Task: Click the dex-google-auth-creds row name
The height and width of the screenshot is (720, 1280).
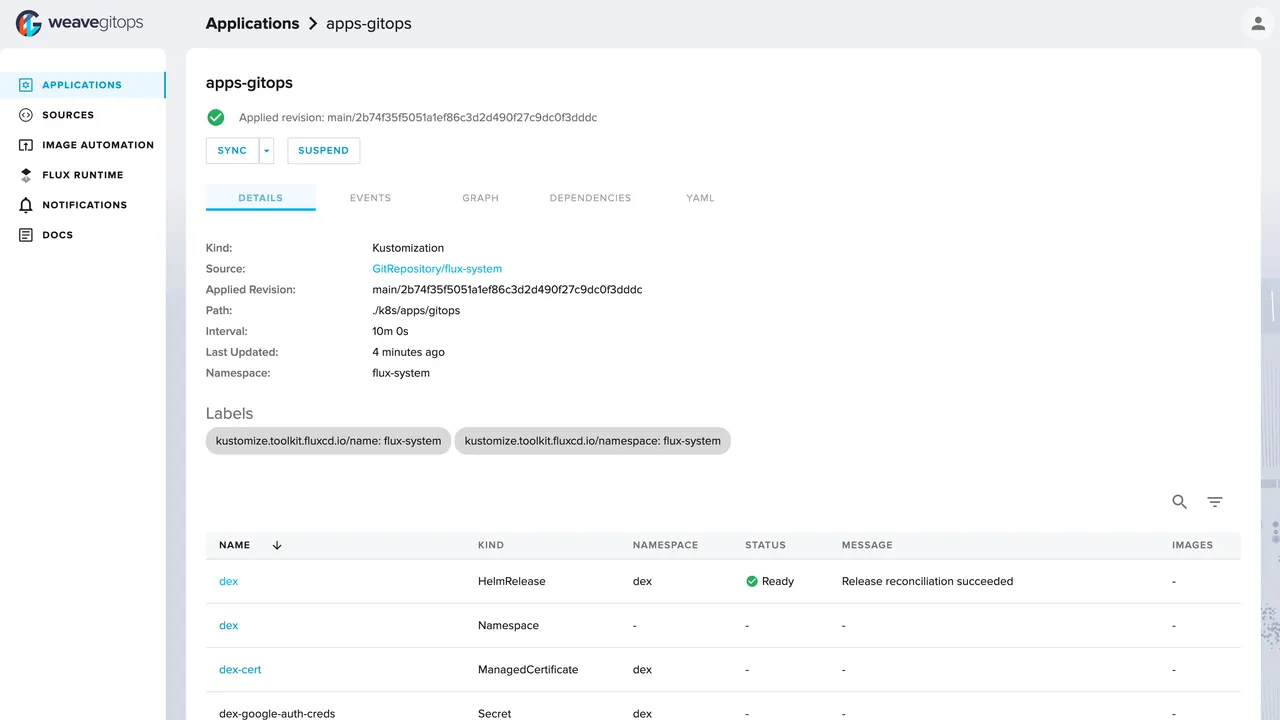Action: click(277, 713)
